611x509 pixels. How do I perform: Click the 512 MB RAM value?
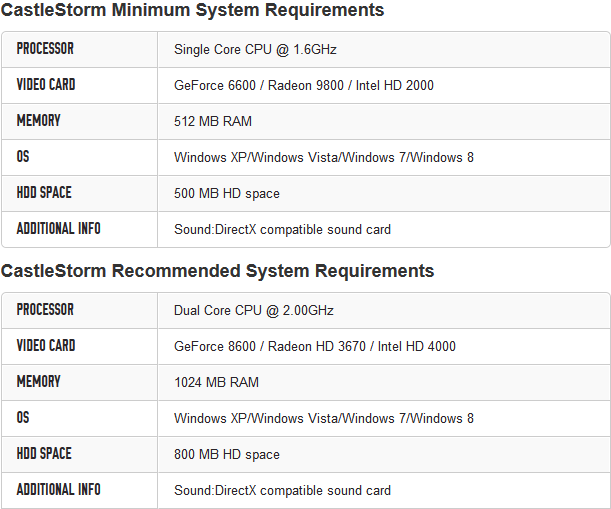[x=213, y=121]
